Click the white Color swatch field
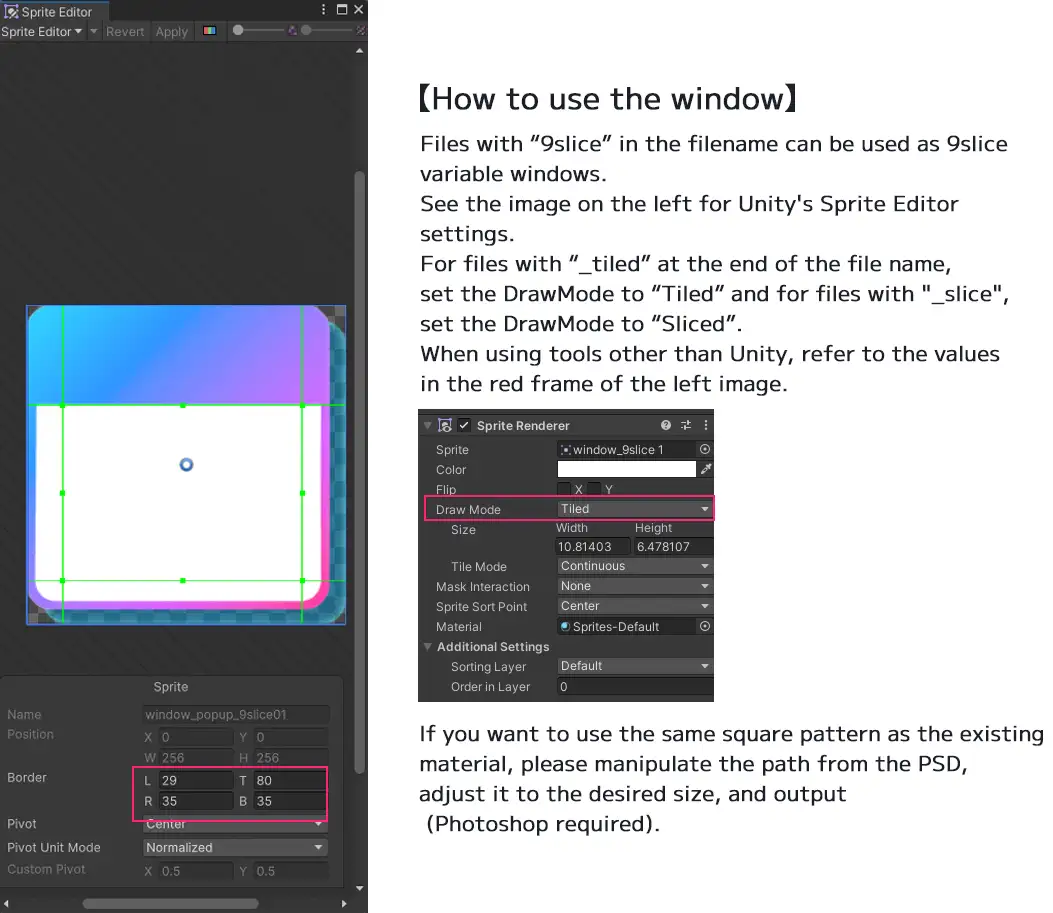 point(626,469)
